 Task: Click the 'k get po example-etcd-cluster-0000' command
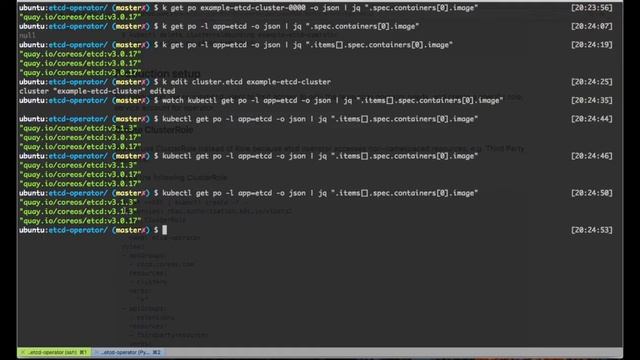[320, 8]
